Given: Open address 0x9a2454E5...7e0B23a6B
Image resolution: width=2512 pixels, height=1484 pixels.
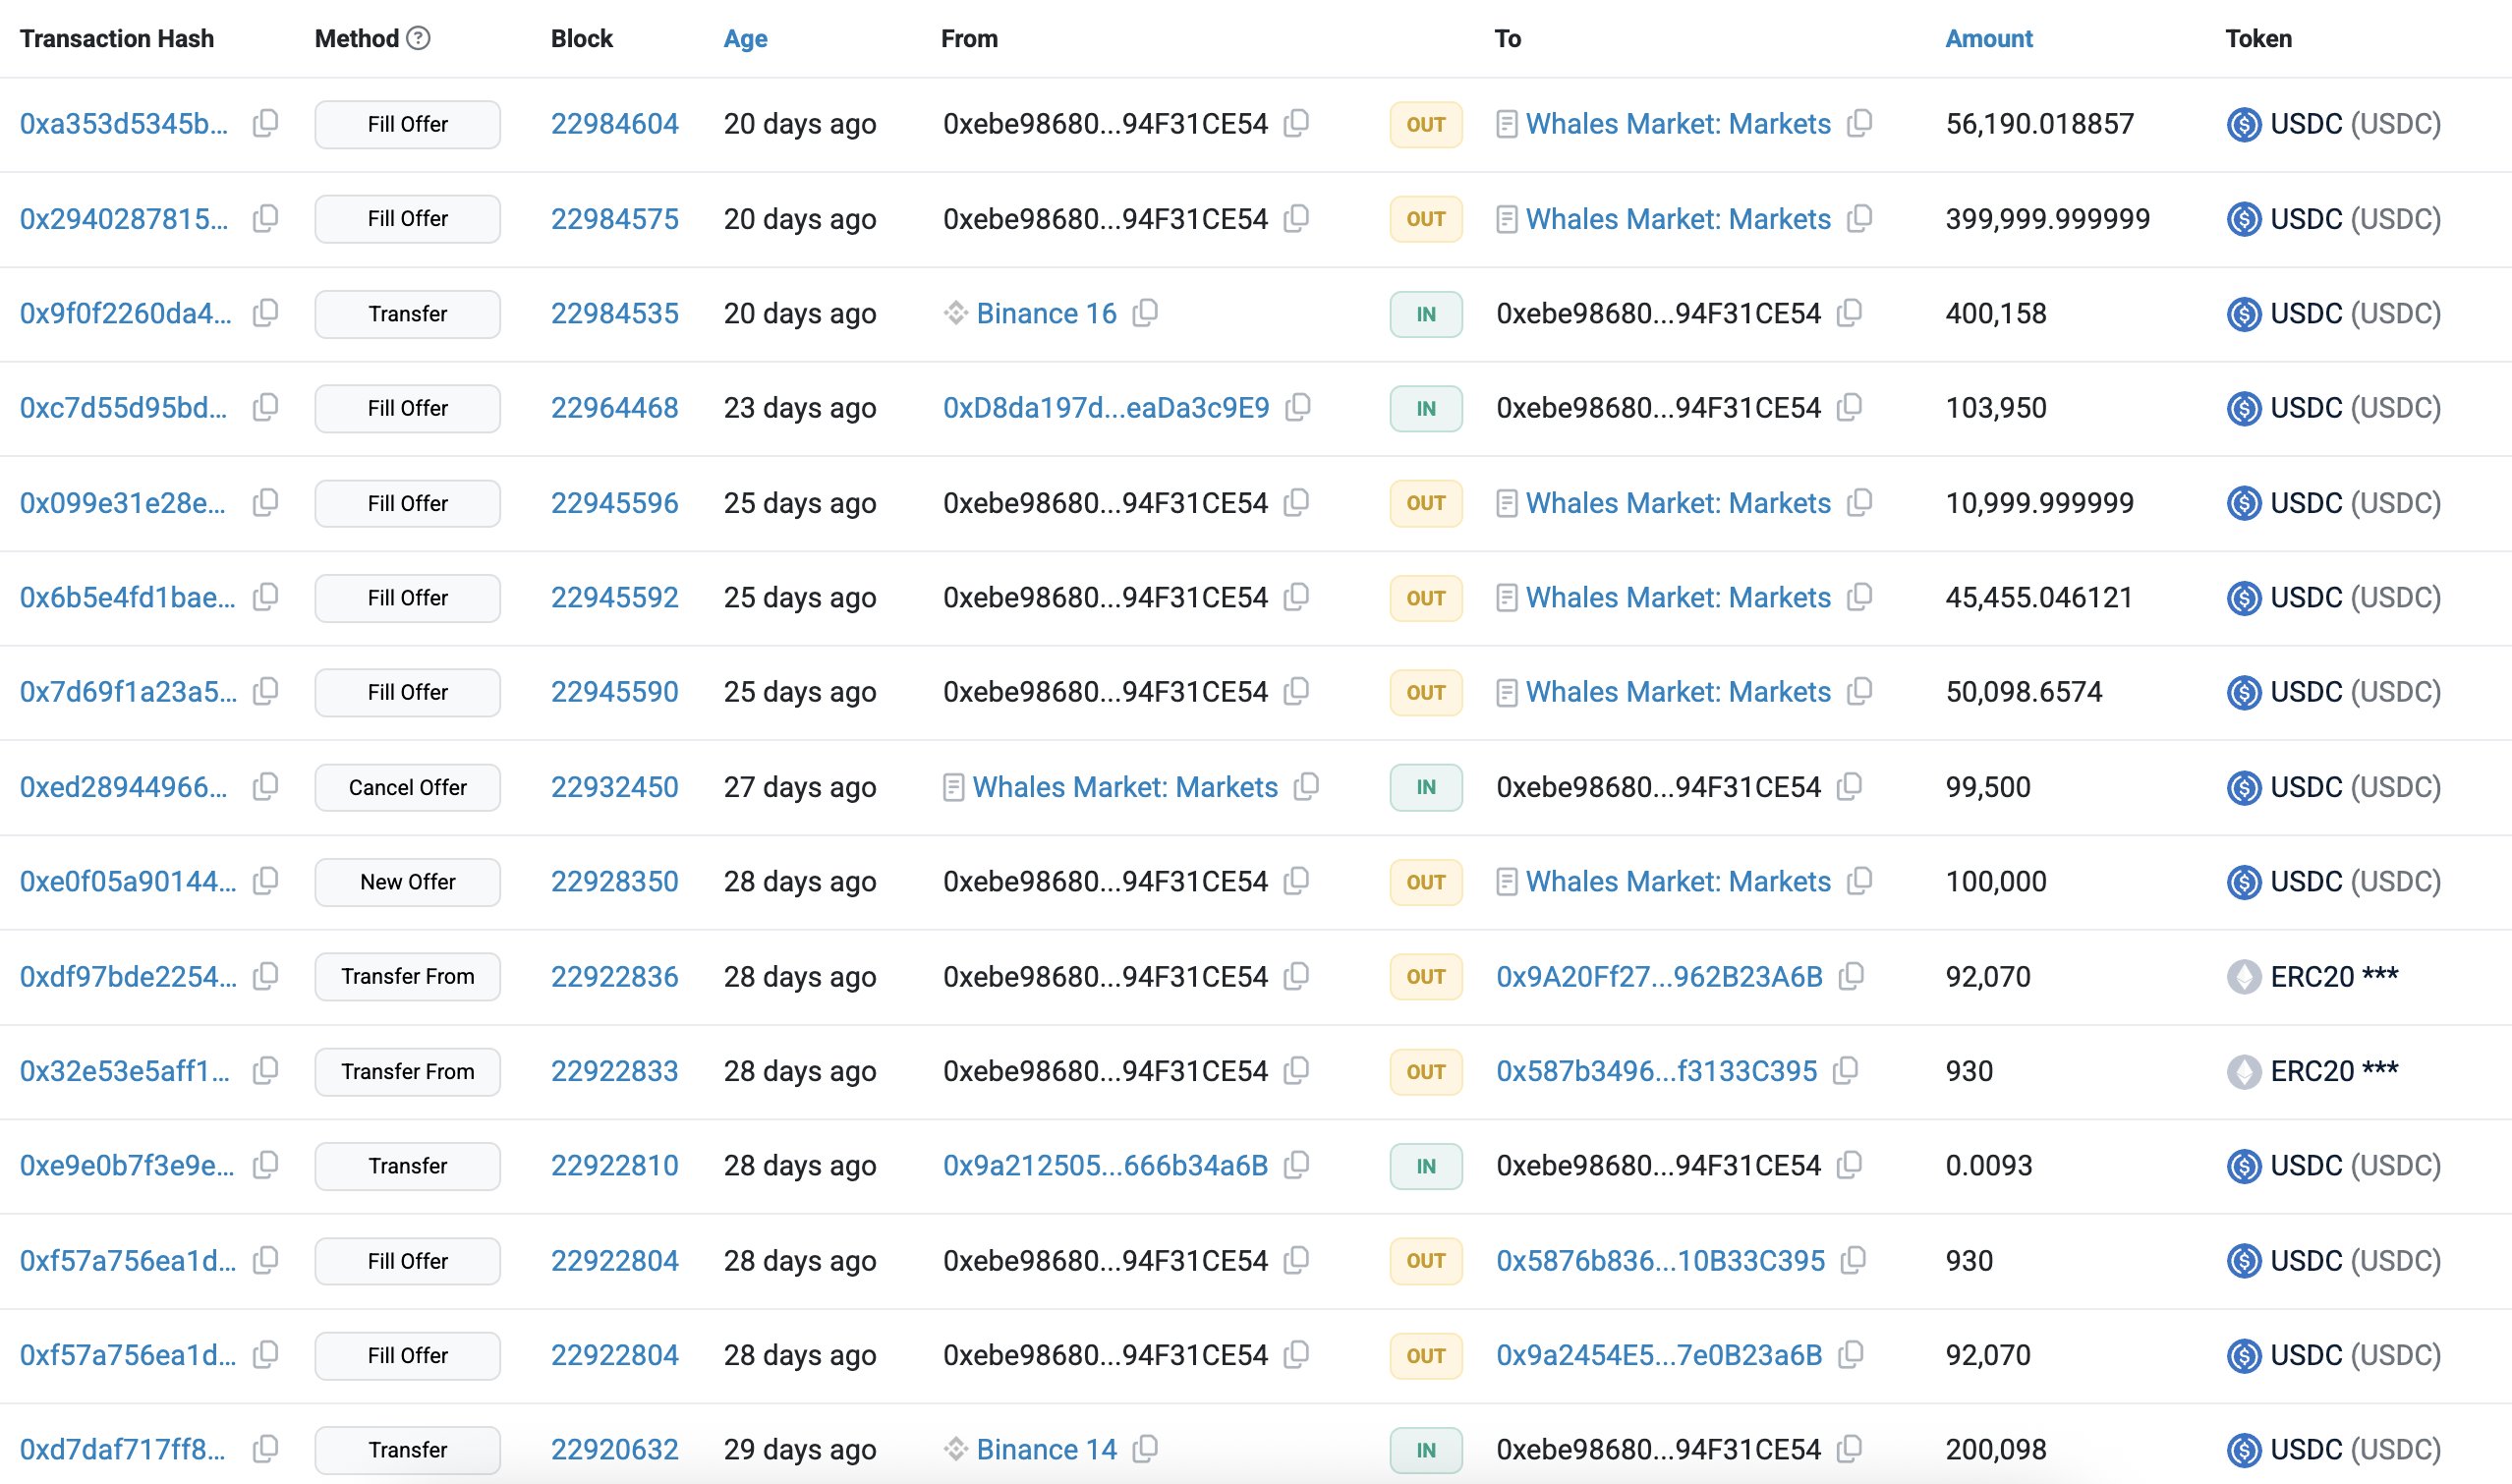Looking at the screenshot, I should coord(1659,1356).
